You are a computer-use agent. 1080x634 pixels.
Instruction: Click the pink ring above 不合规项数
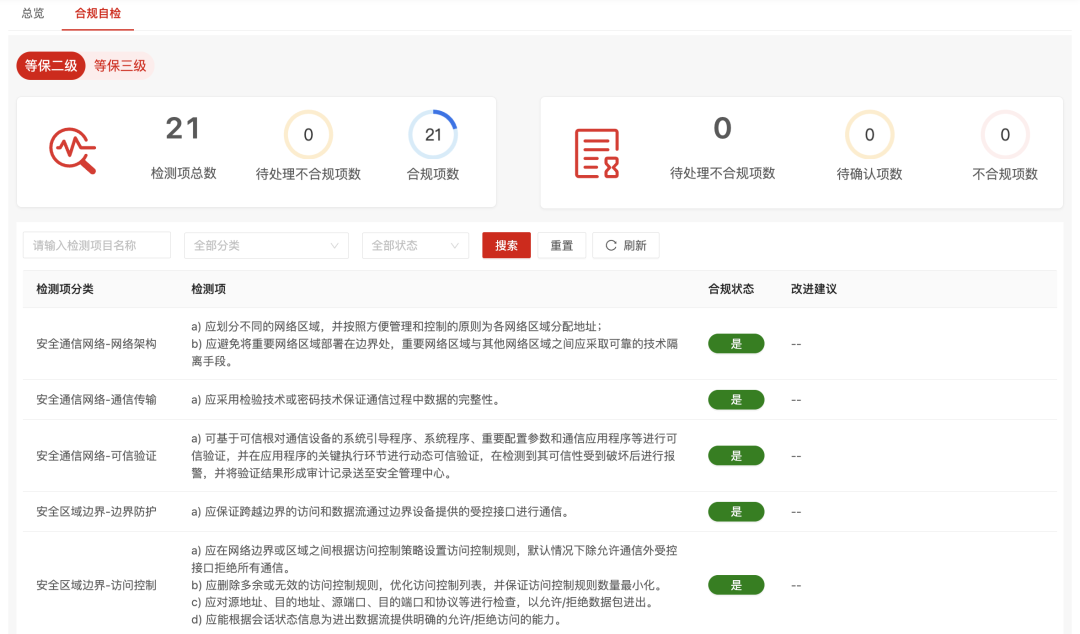[1005, 135]
